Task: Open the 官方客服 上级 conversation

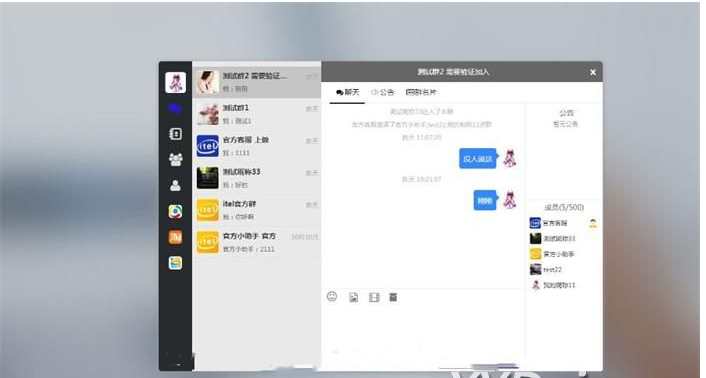Action: coord(257,146)
